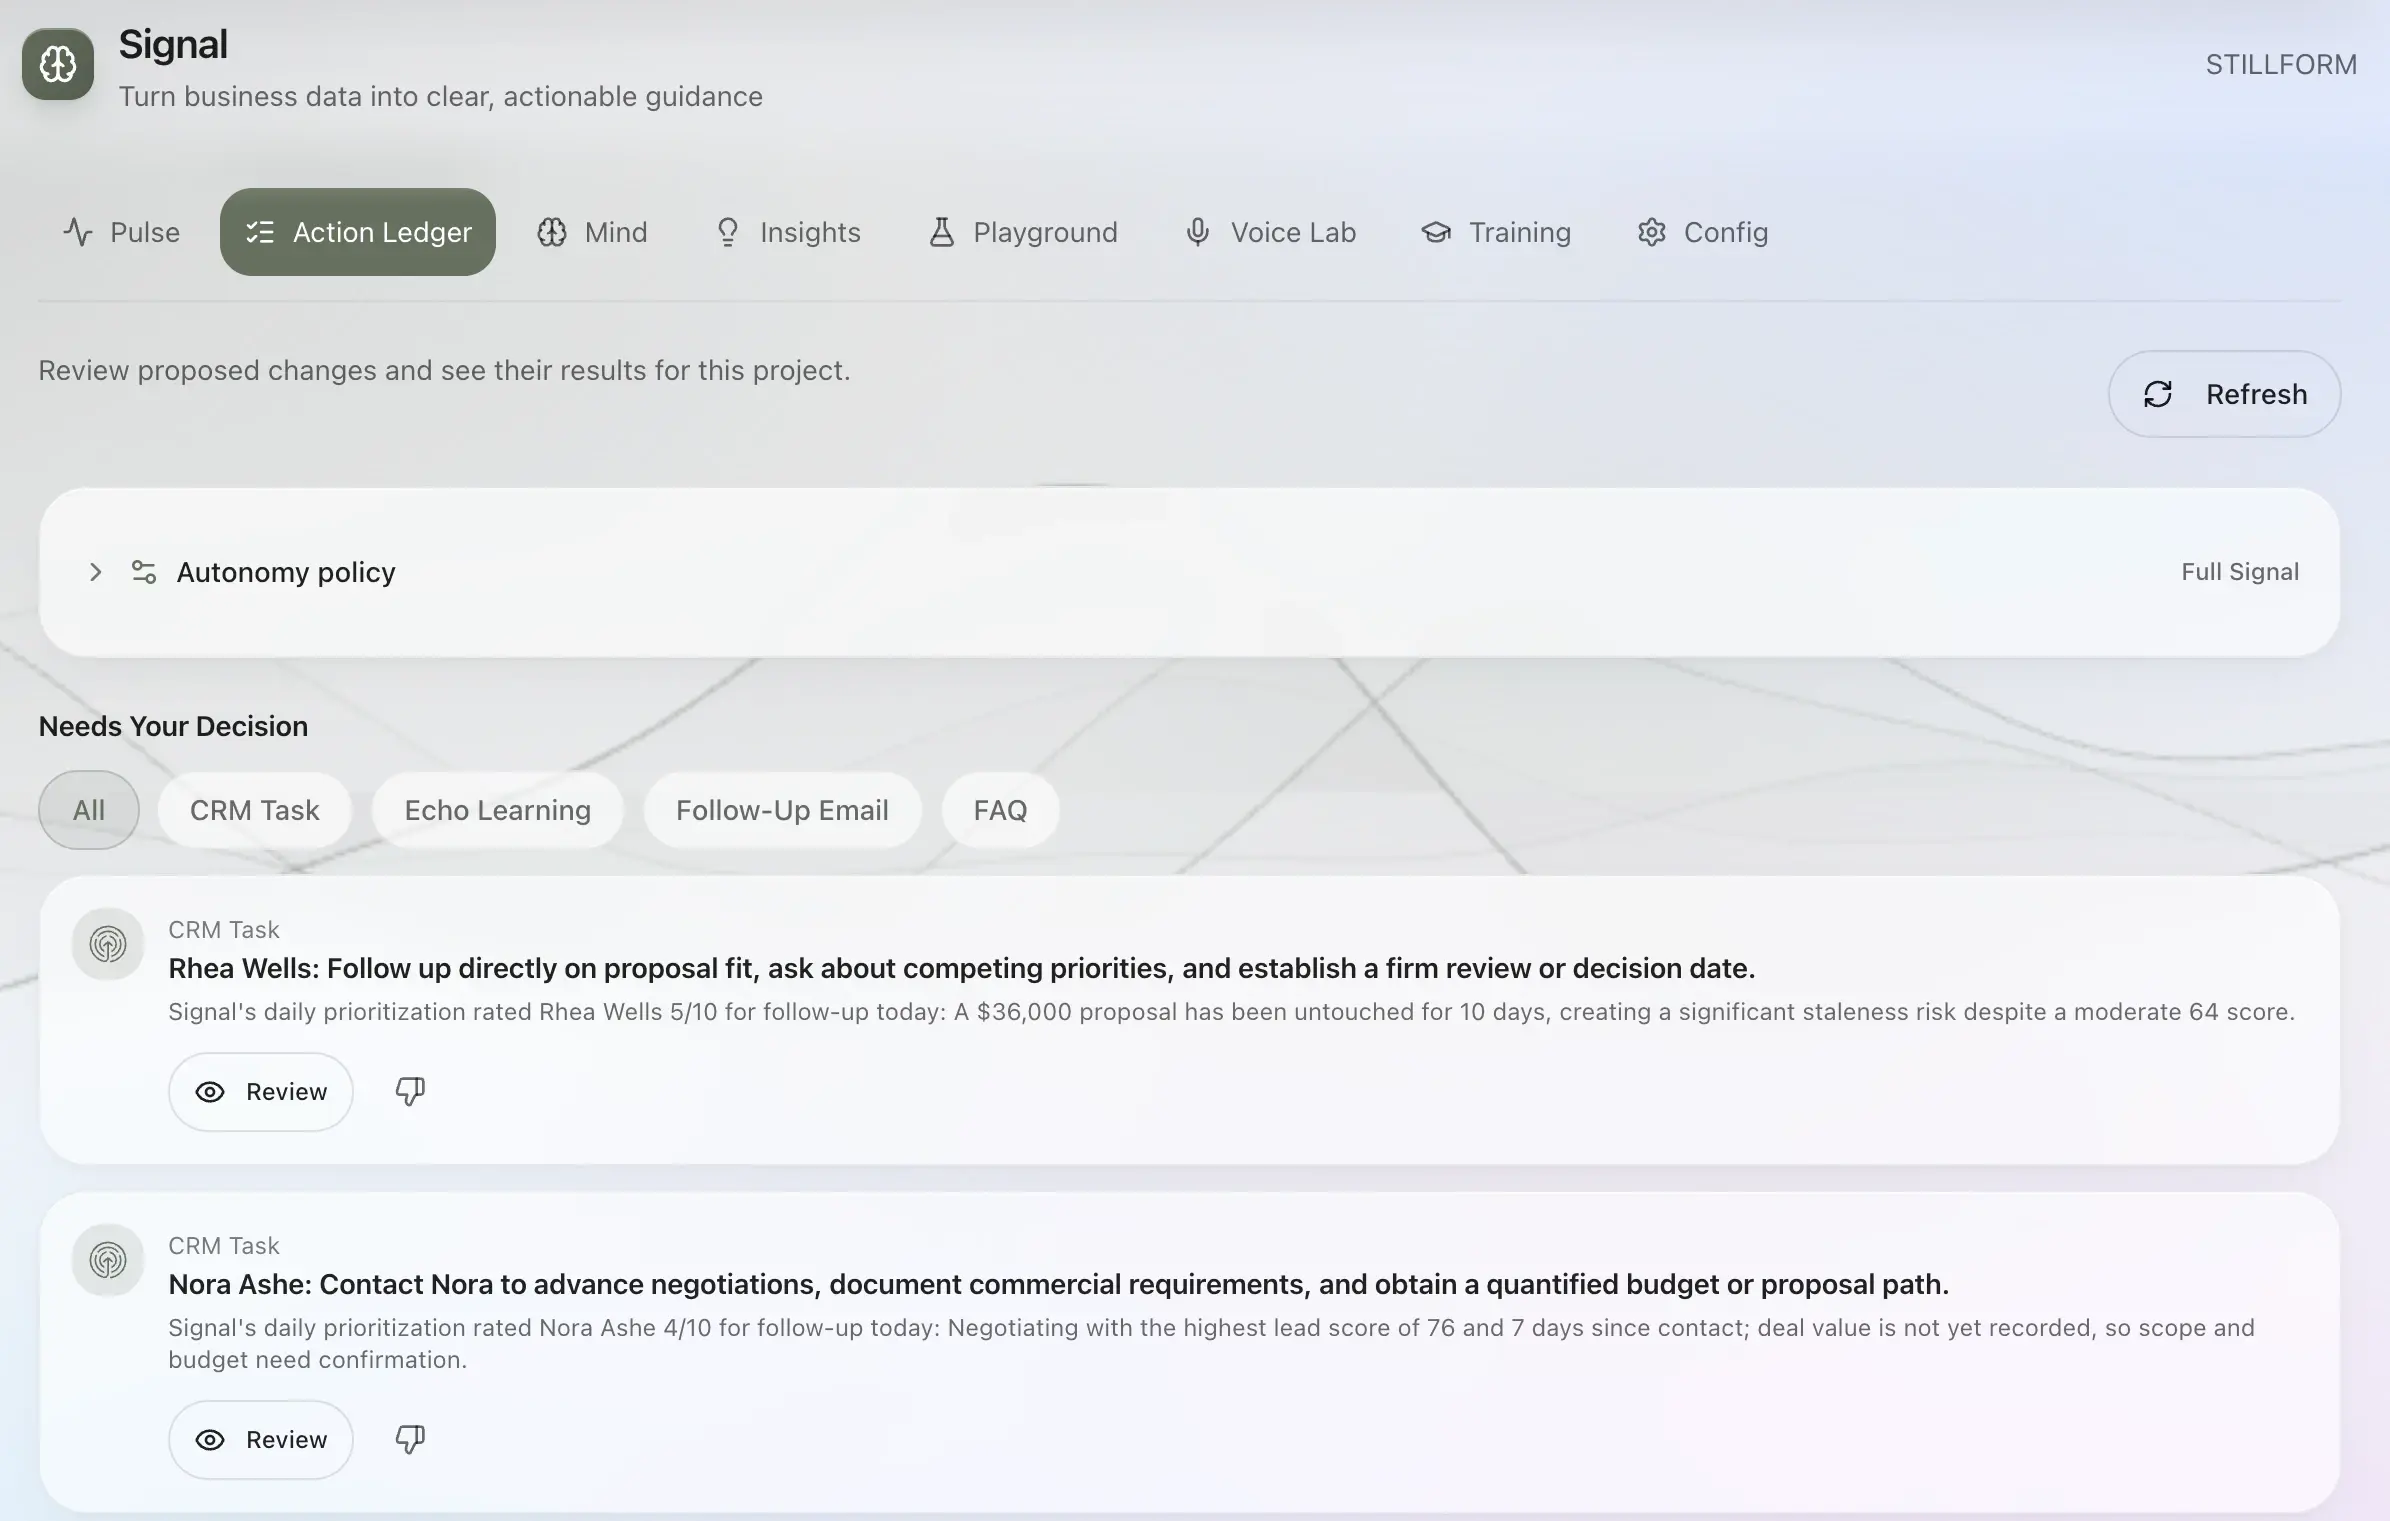Filter decisions by FAQ
The image size is (2390, 1521).
1000,810
